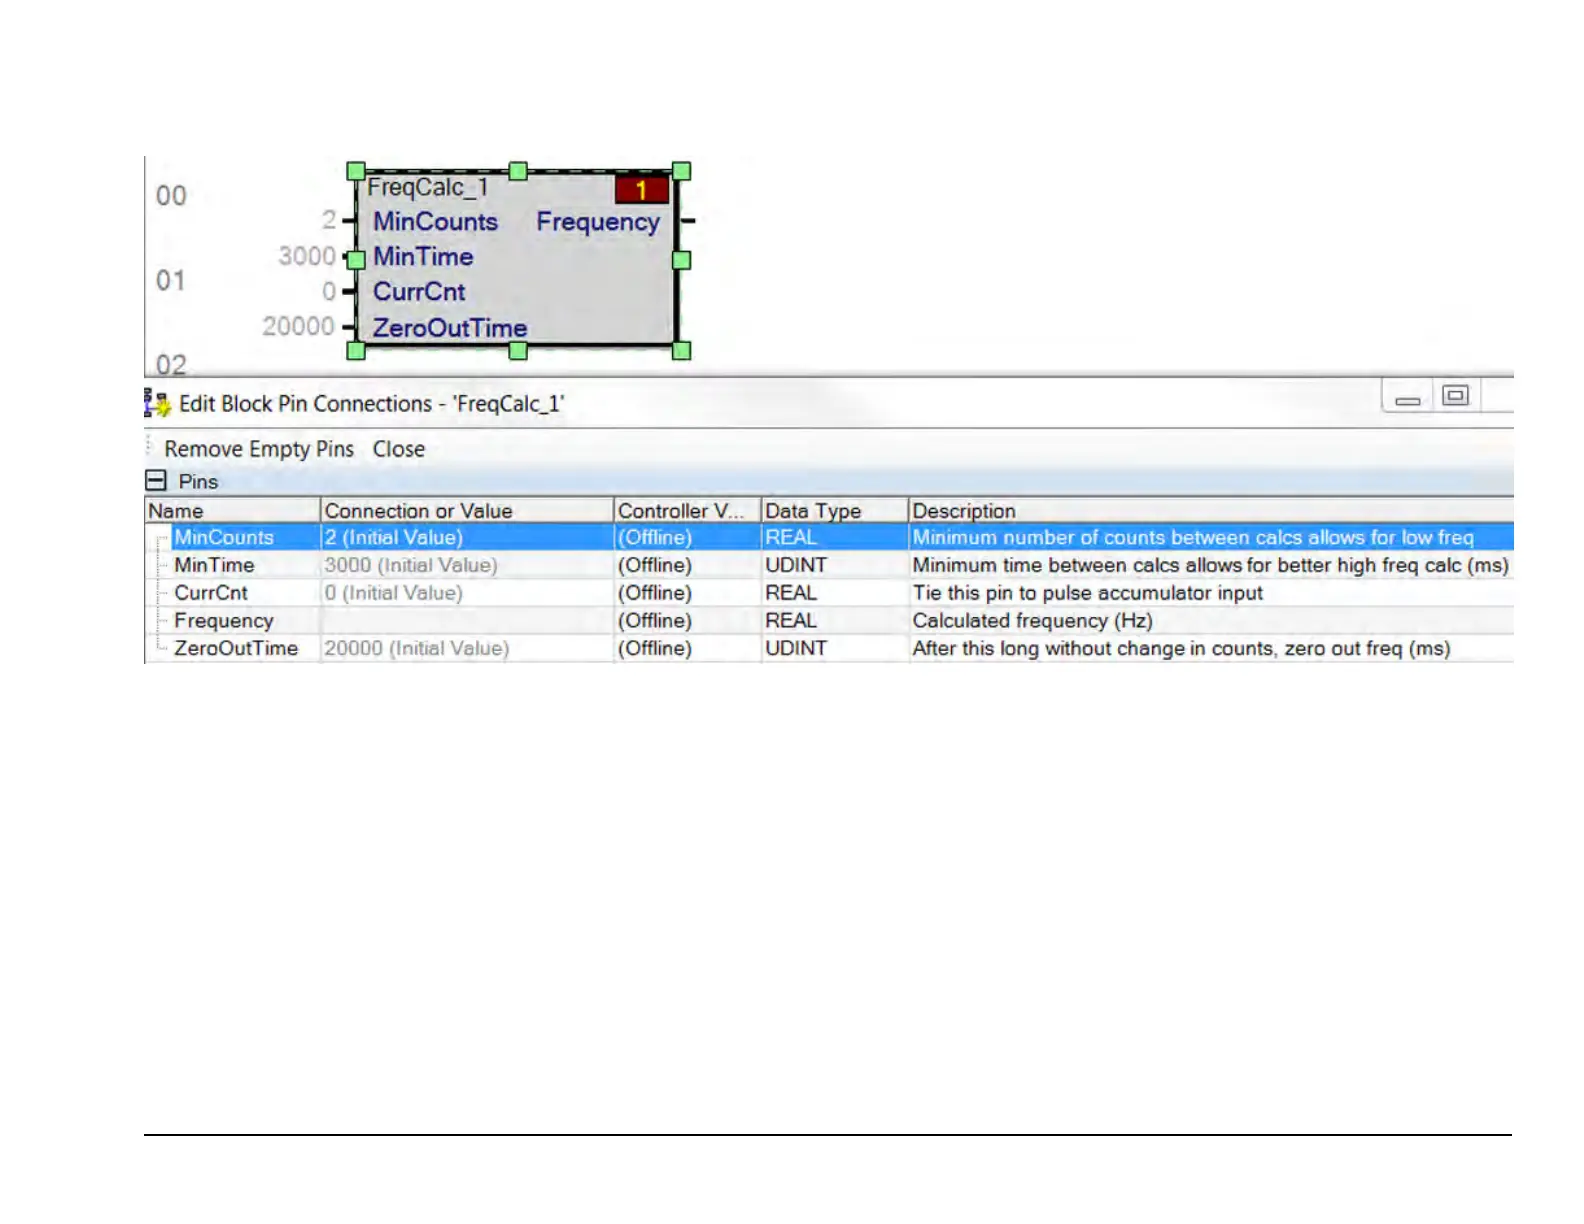Click the Frequency output pin on the block

click(598, 222)
